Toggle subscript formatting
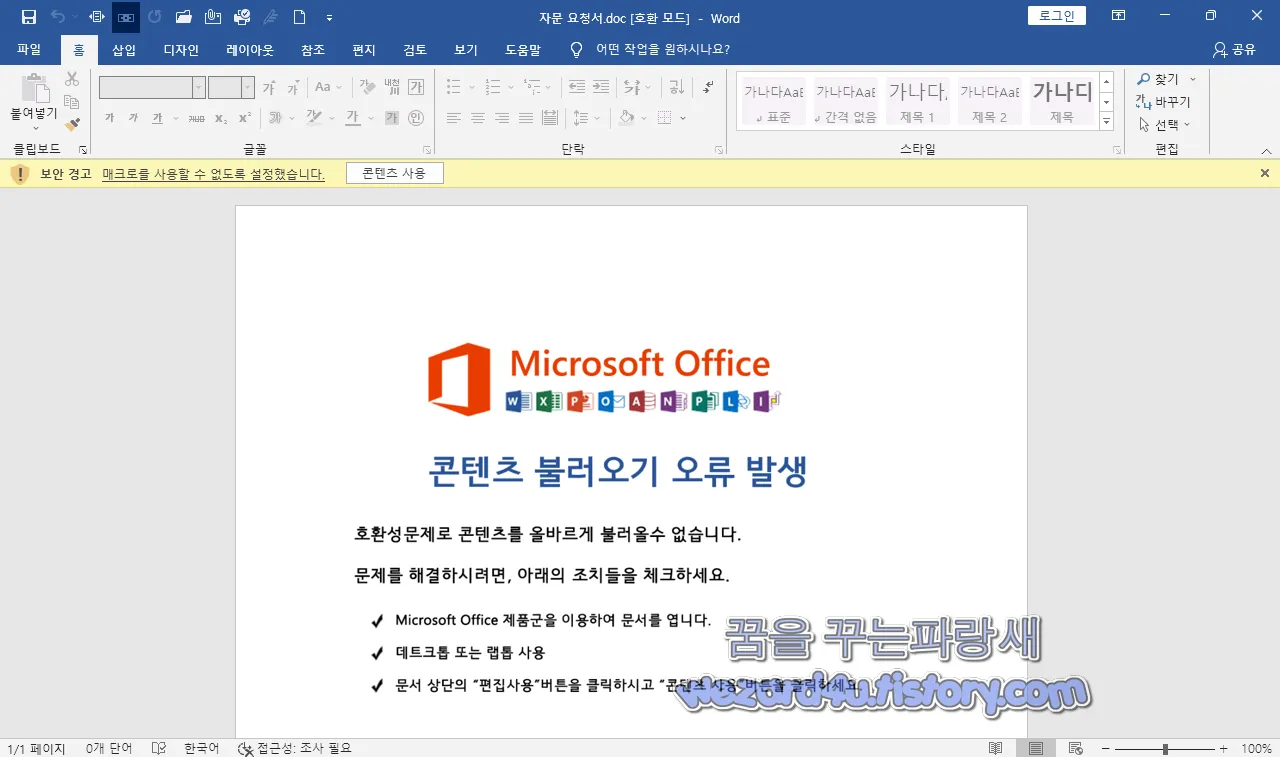Screen dimensions: 1280x757 tap(221, 118)
